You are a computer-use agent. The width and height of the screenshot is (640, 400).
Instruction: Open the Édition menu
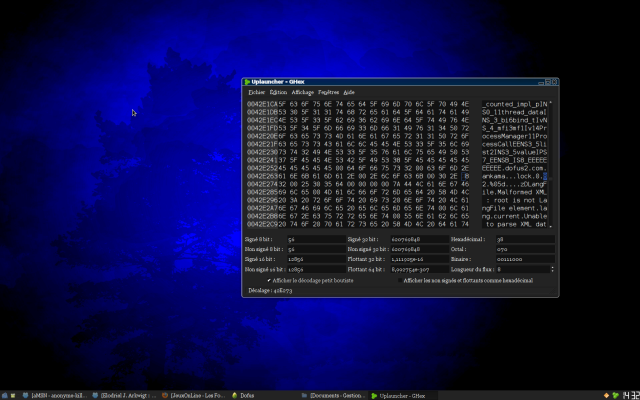pos(277,92)
